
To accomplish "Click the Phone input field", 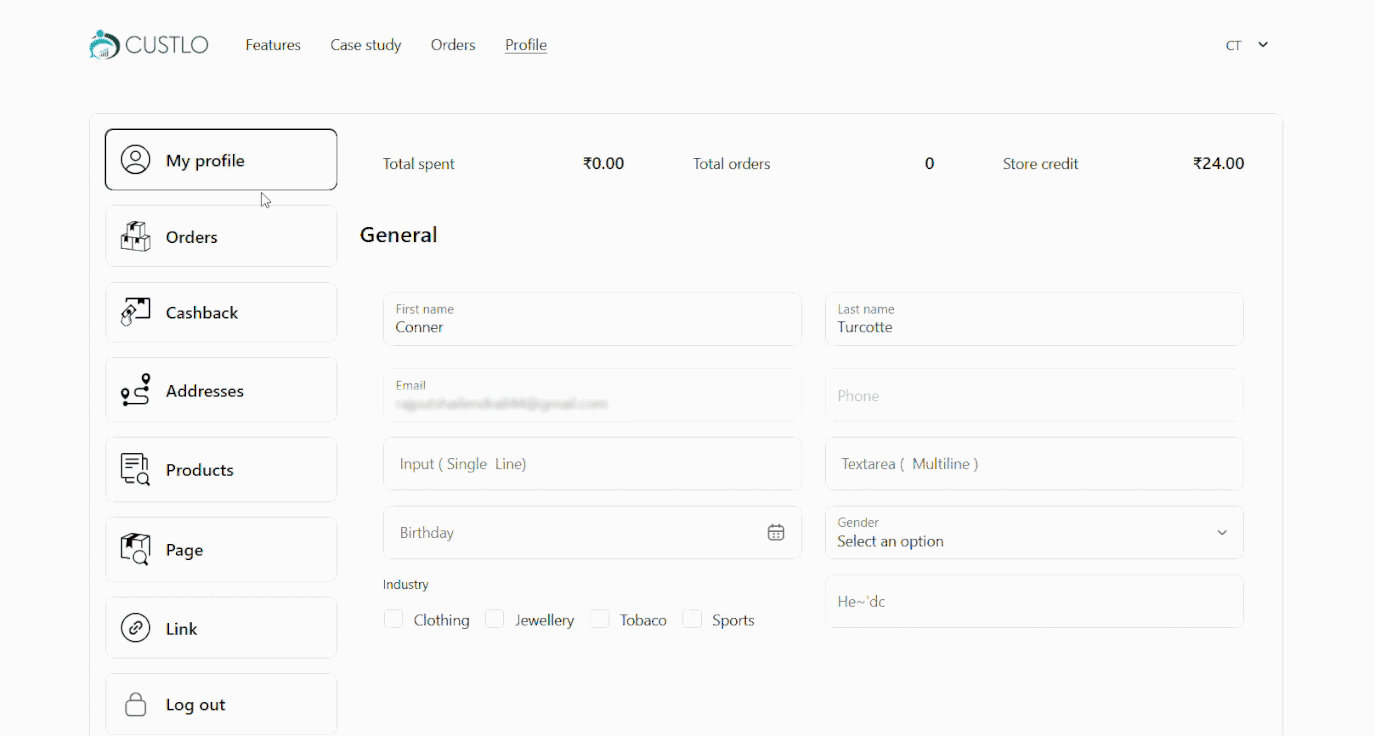I will [1034, 396].
